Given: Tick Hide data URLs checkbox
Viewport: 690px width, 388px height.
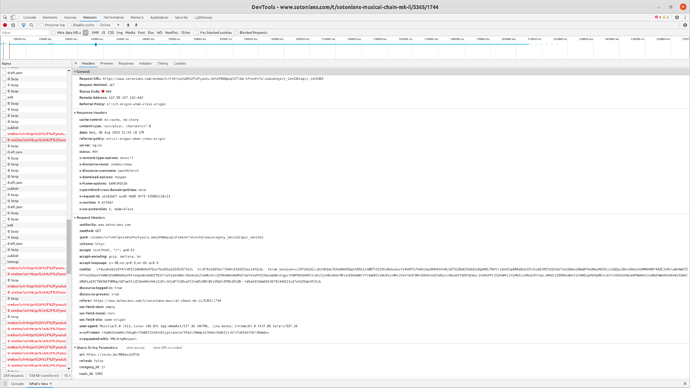Looking at the screenshot, I should click(54, 33).
